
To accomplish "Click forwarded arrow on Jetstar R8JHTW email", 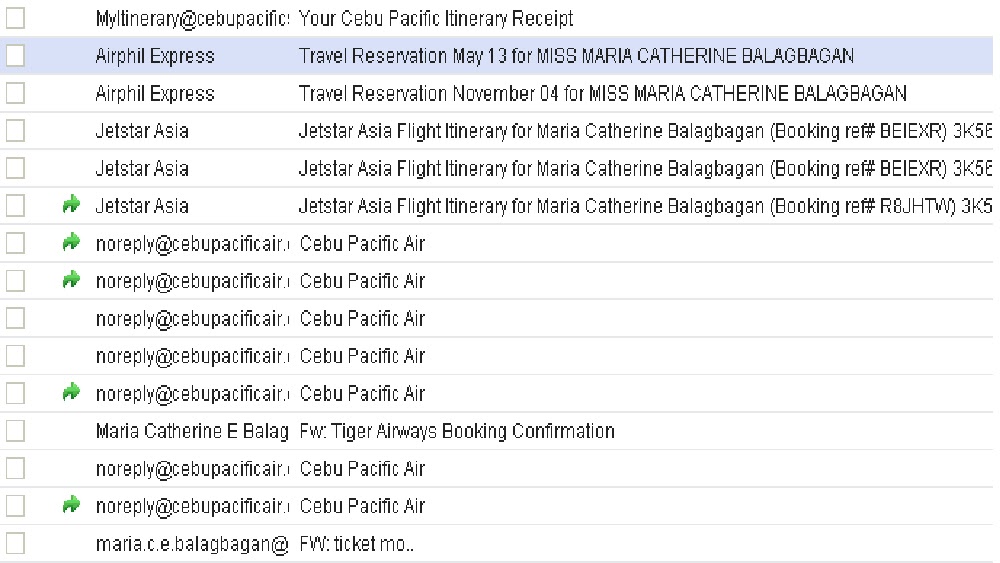I will [x=70, y=206].
